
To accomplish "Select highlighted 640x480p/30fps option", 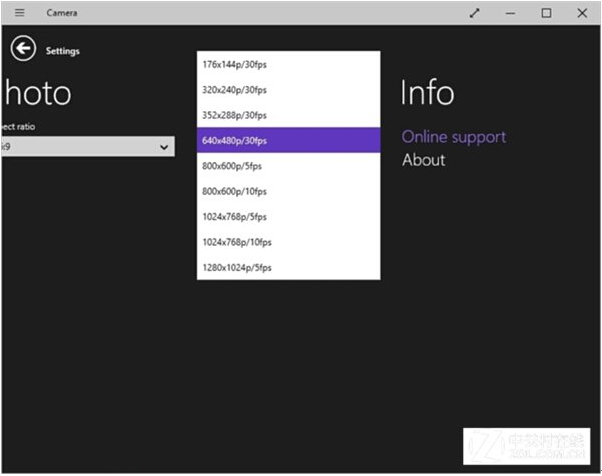I will (288, 140).
